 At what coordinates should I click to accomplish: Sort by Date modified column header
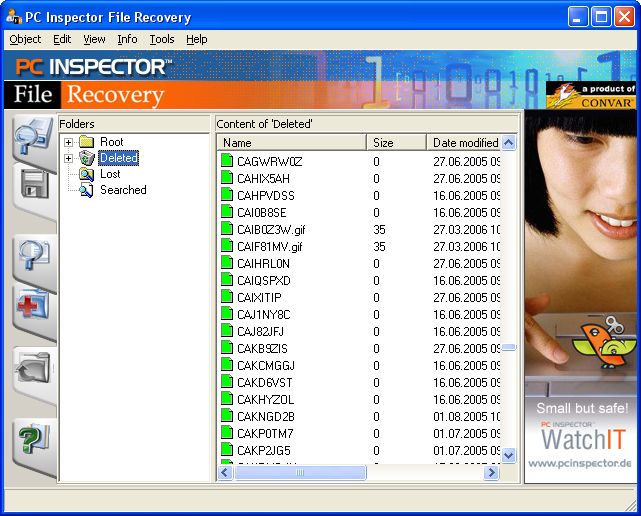point(464,143)
